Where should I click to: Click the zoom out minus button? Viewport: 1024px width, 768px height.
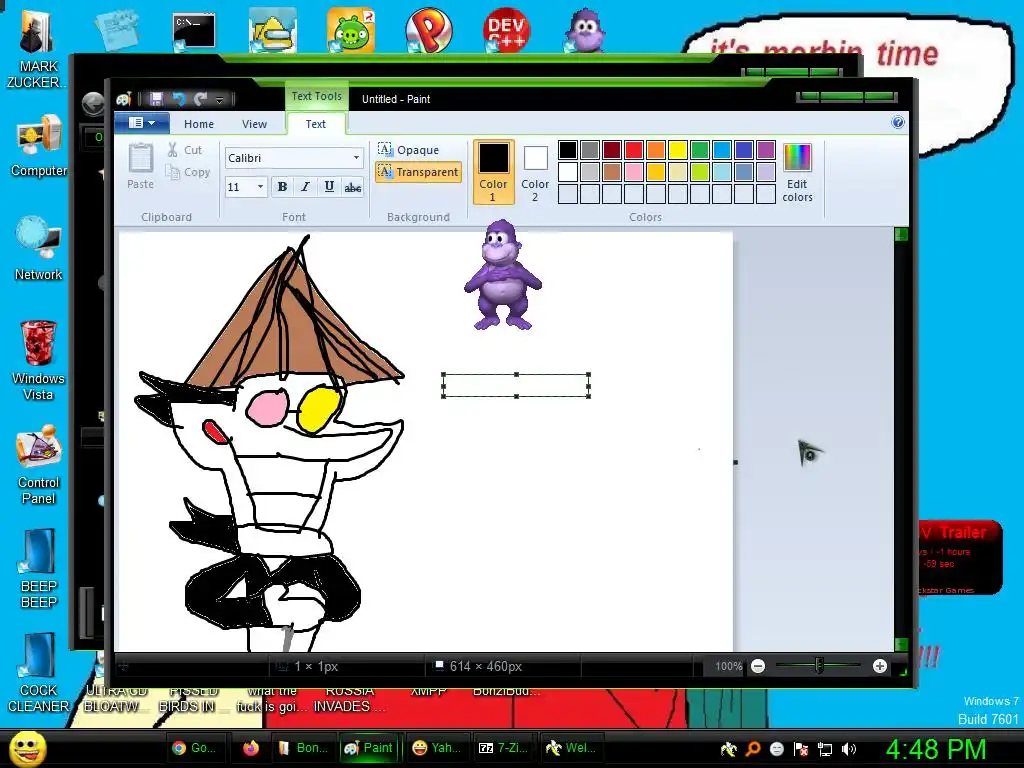[x=758, y=666]
